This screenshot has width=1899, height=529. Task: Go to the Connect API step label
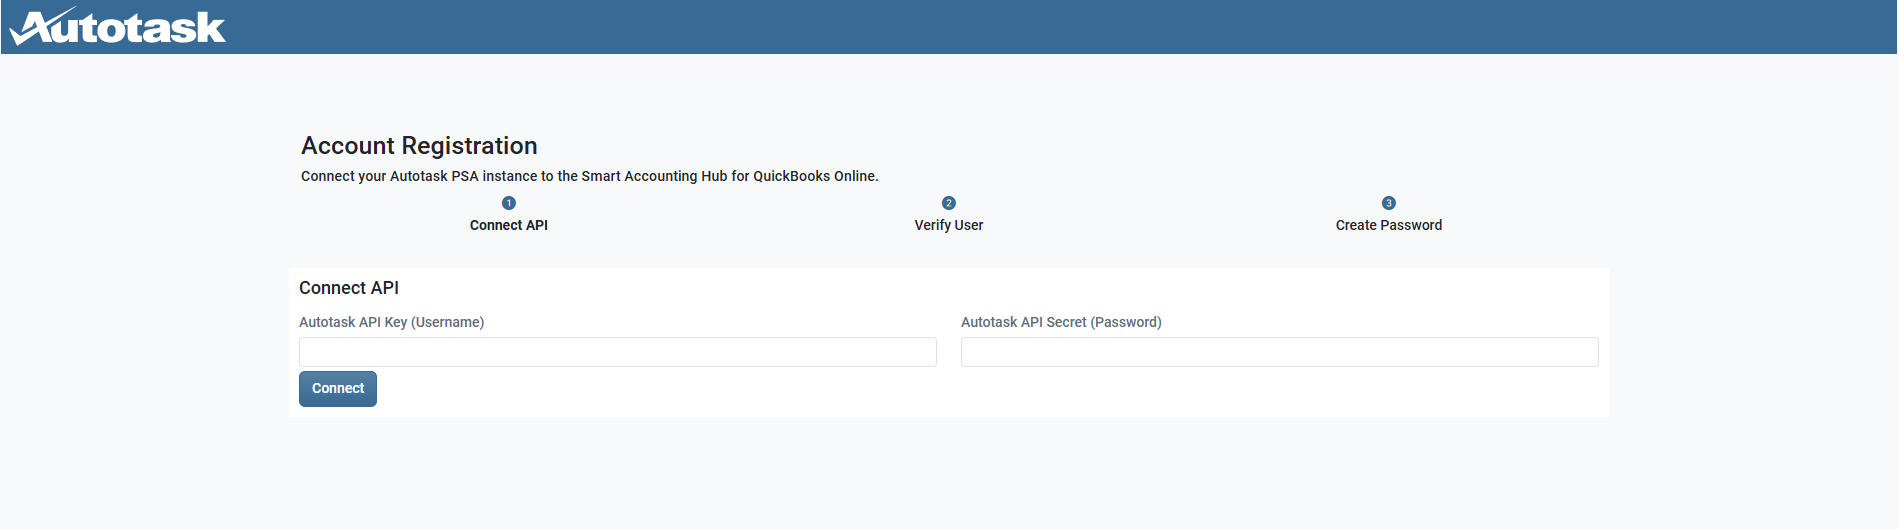509,225
